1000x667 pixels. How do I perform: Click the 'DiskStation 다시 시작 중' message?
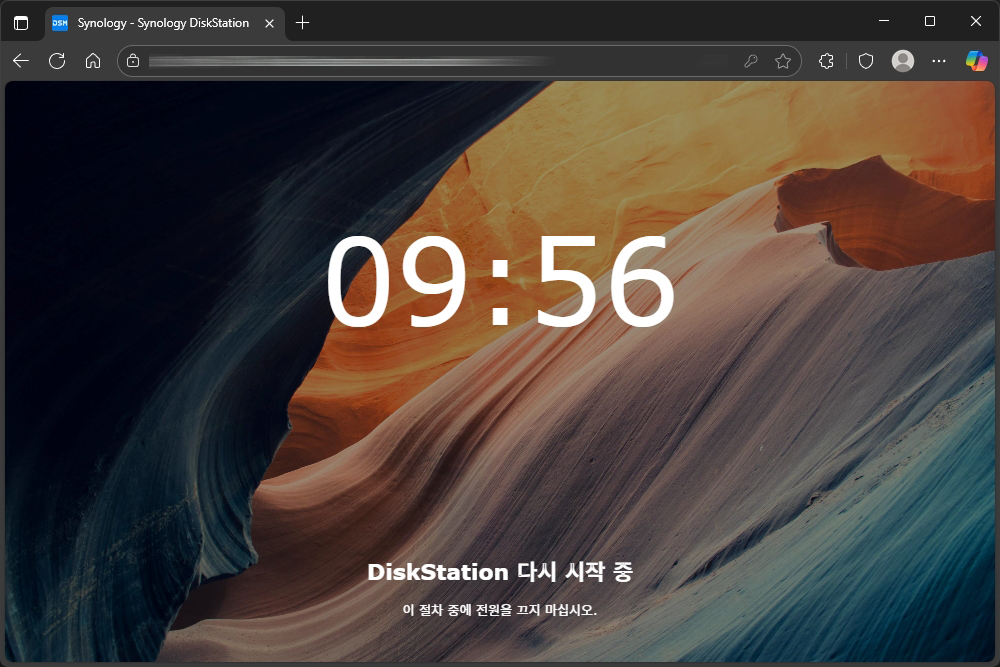pyautogui.click(x=500, y=571)
